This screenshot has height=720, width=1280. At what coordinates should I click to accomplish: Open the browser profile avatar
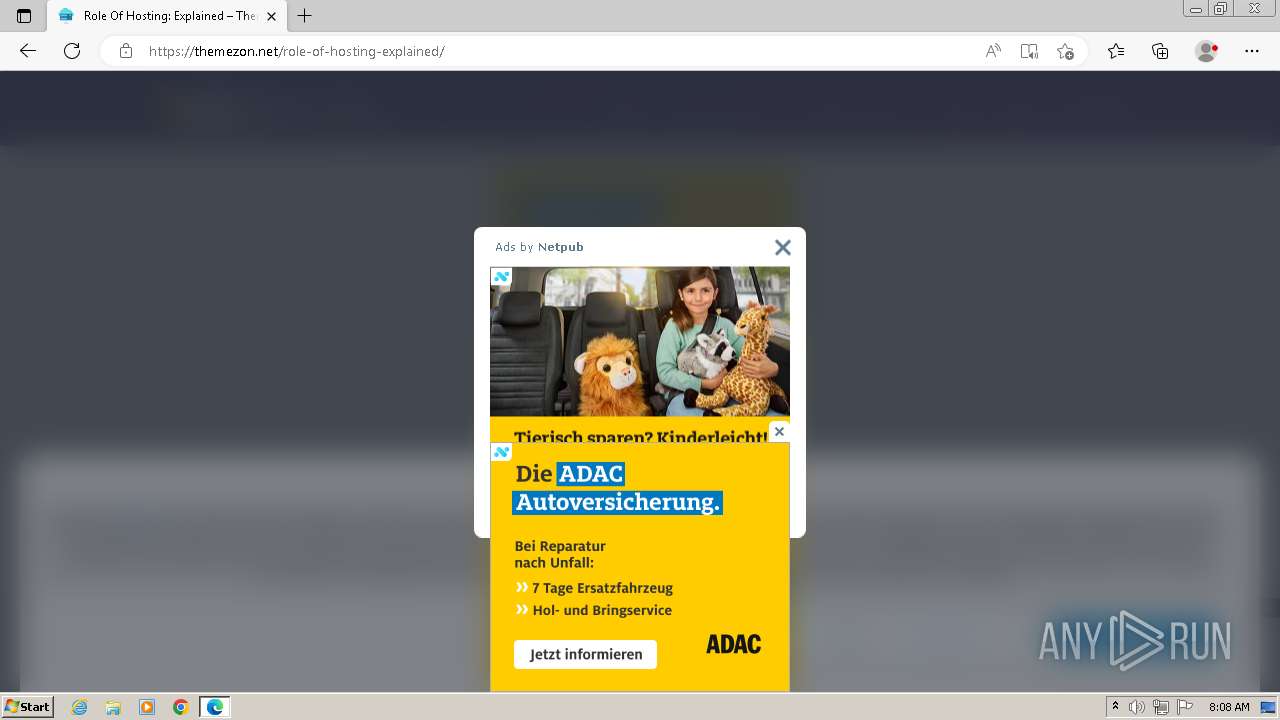click(x=1207, y=51)
